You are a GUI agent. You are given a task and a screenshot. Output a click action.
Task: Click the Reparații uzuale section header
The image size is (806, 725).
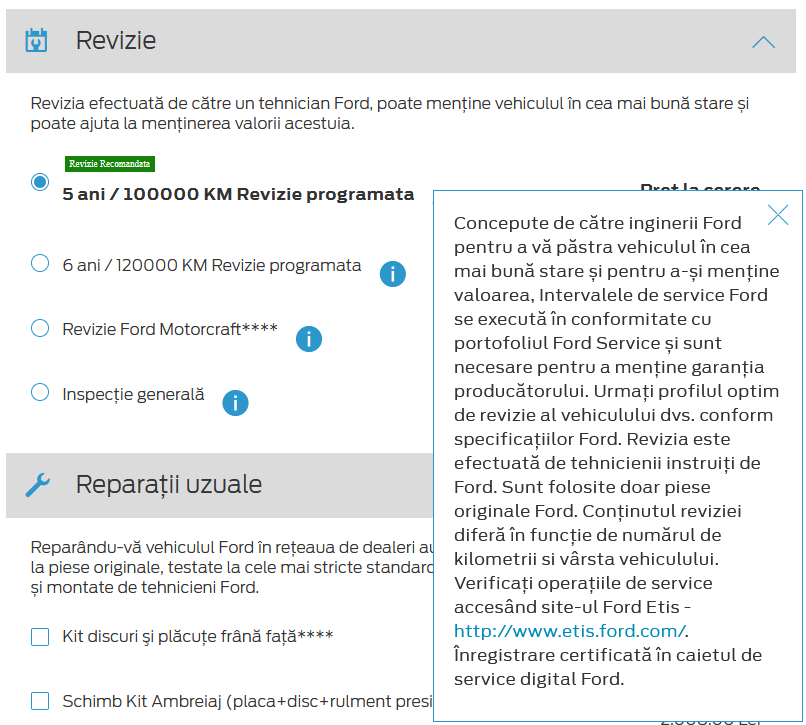(169, 485)
